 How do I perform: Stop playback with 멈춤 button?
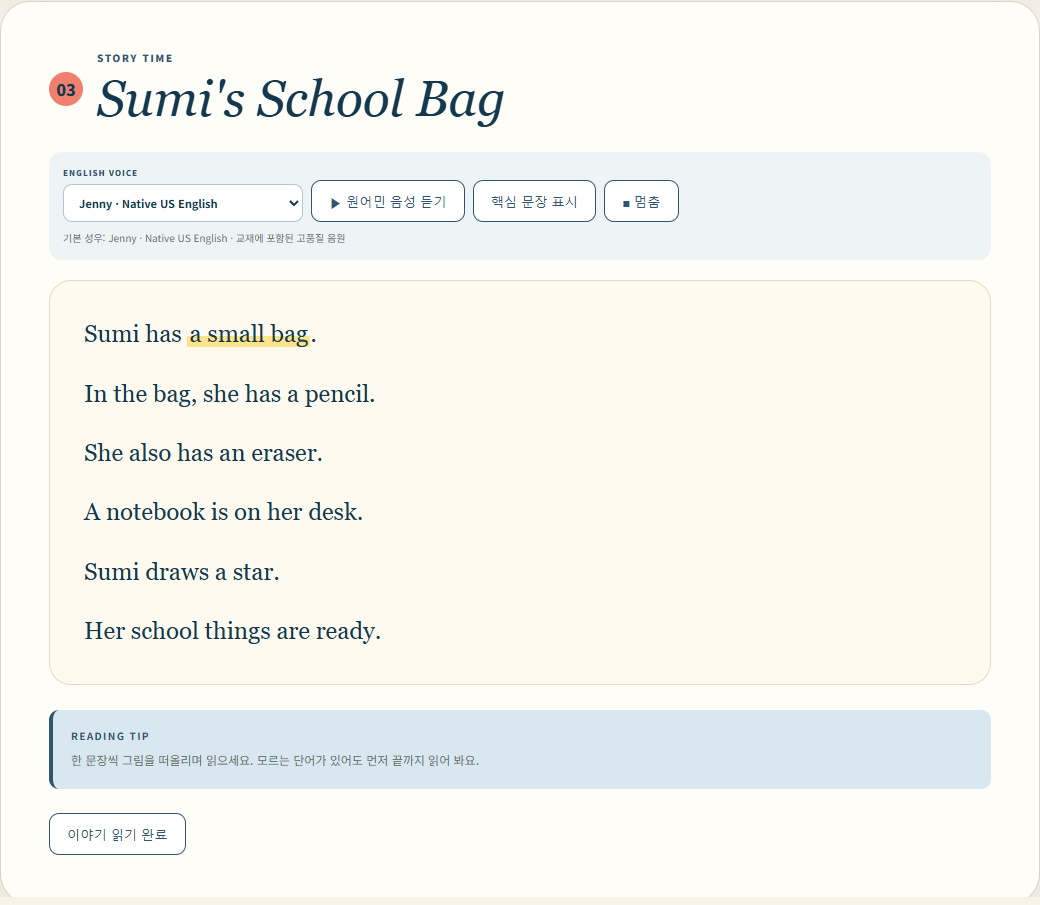[x=641, y=201]
